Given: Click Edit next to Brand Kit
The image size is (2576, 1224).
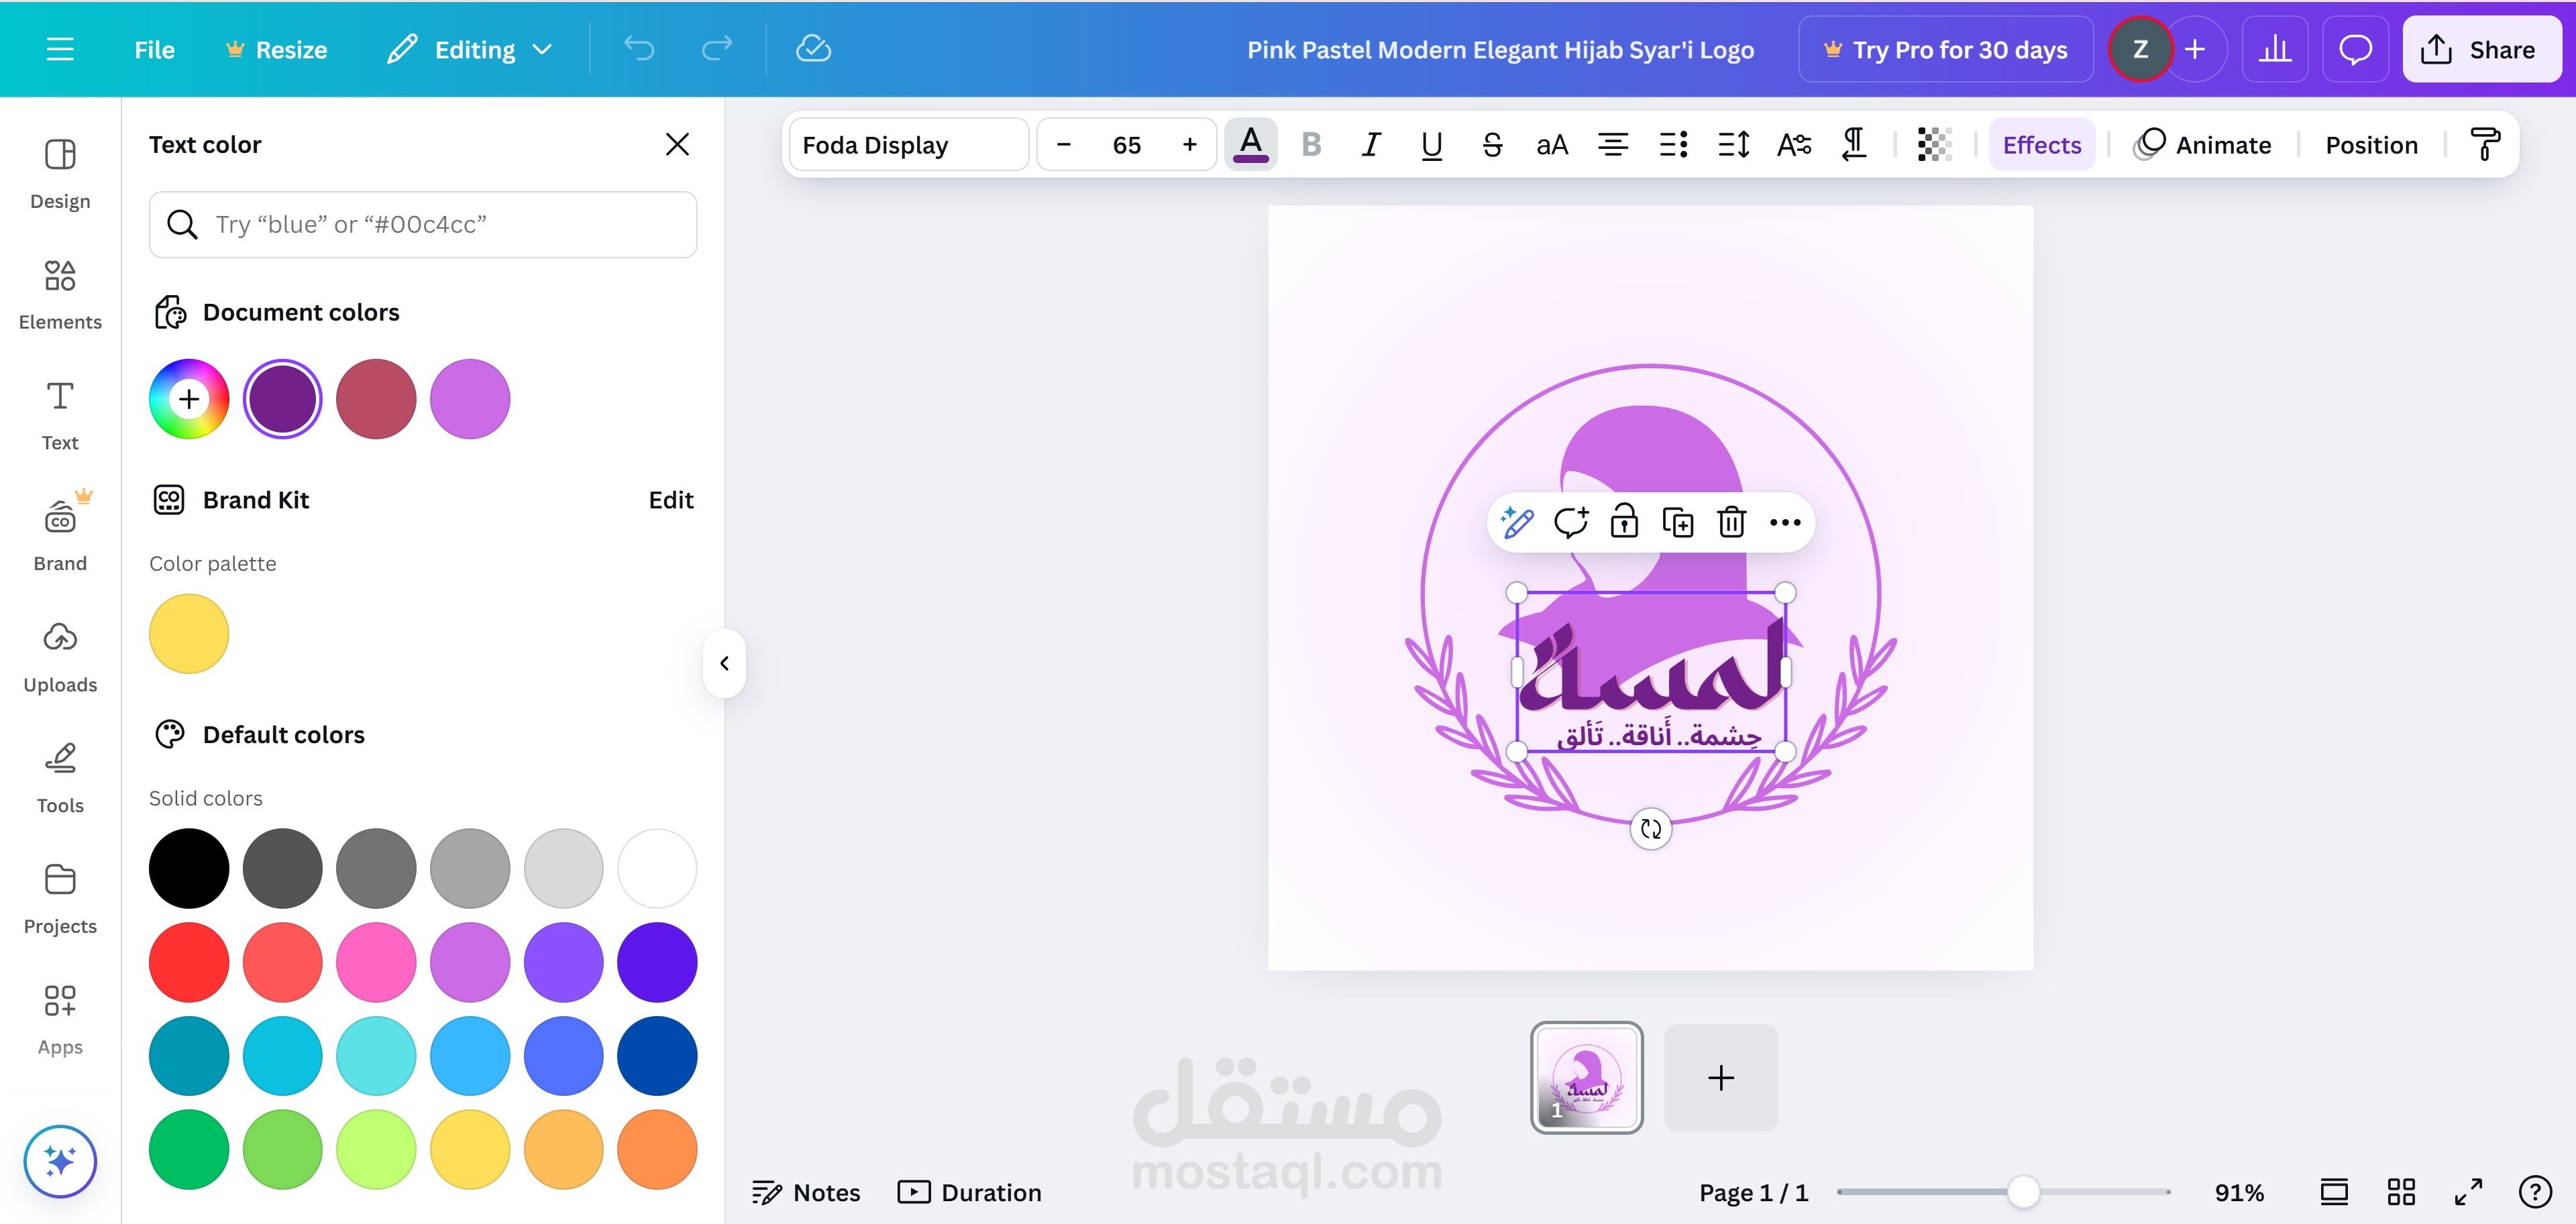Looking at the screenshot, I should point(670,500).
